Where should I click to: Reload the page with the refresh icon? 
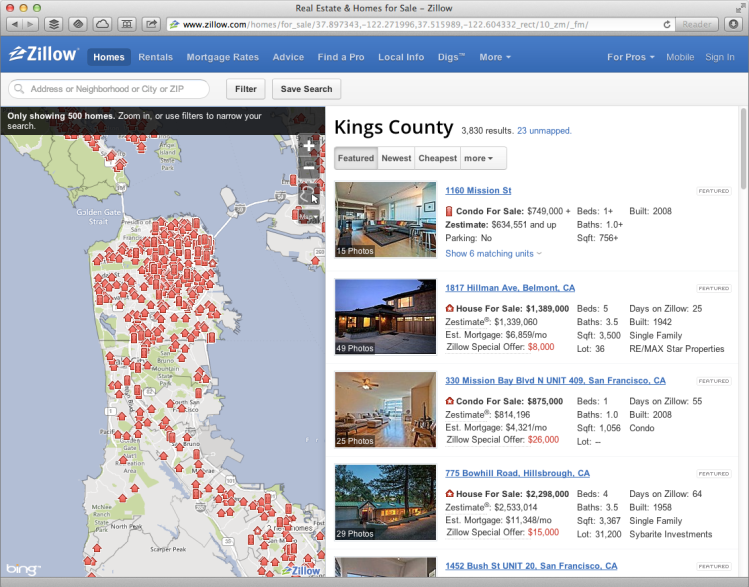[667, 24]
